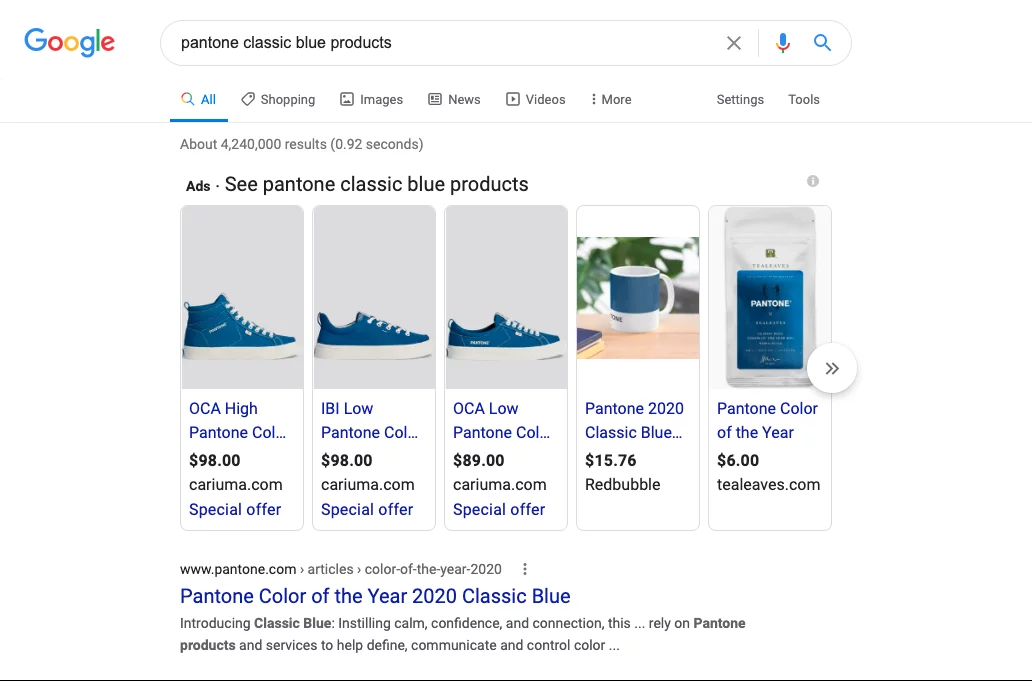Click the $98.00 price of OCA High
The height and width of the screenshot is (681, 1032).
(215, 461)
